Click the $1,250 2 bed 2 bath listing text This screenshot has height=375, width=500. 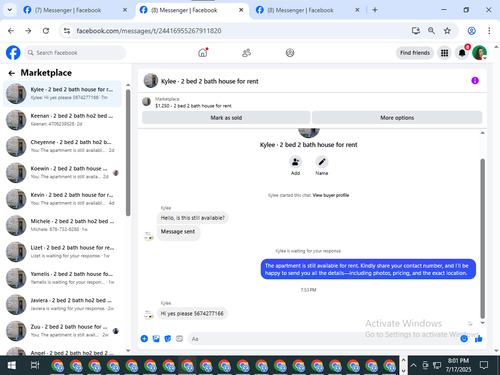(193, 106)
